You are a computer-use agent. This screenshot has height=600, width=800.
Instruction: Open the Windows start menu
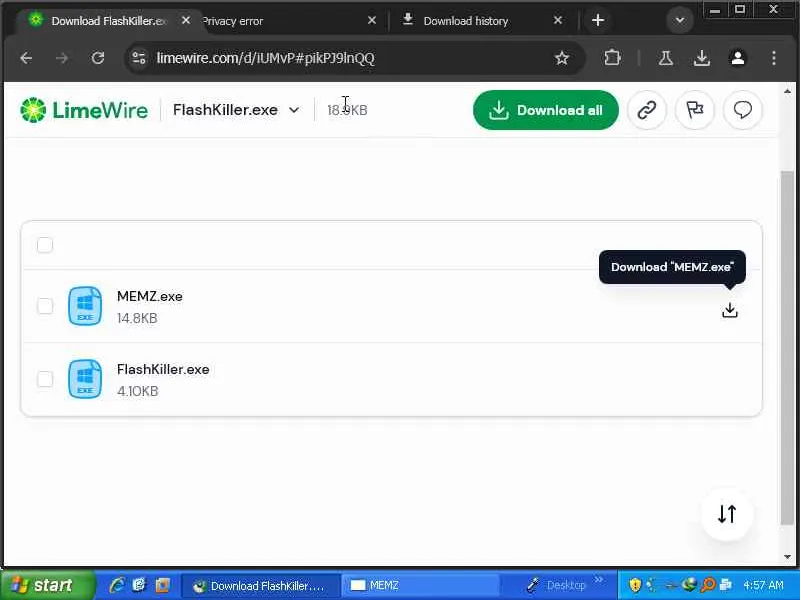tap(47, 585)
